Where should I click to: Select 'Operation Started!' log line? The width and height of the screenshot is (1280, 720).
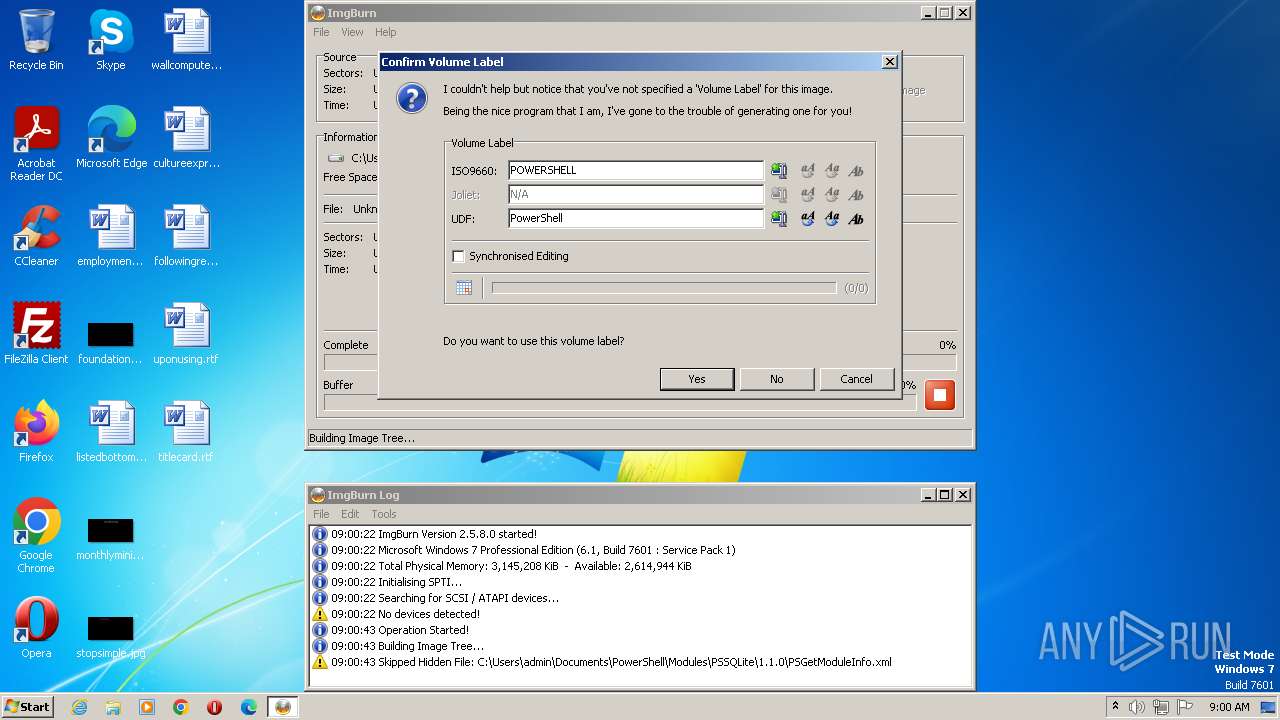[x=400, y=630]
